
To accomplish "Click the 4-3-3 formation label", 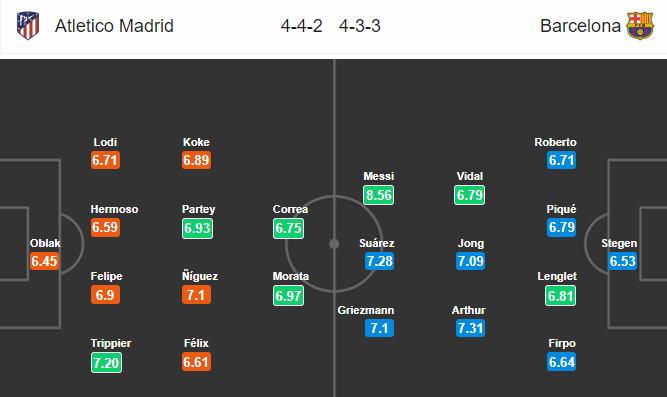I will pos(359,26).
